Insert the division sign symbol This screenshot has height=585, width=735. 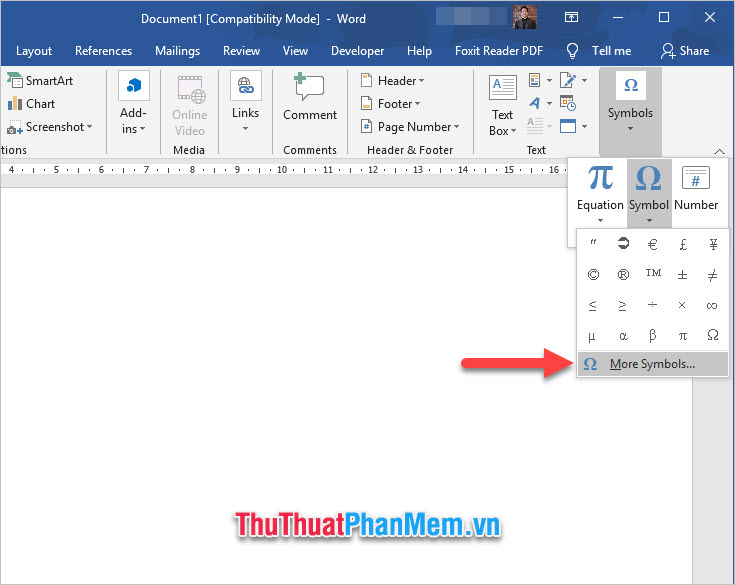652,305
